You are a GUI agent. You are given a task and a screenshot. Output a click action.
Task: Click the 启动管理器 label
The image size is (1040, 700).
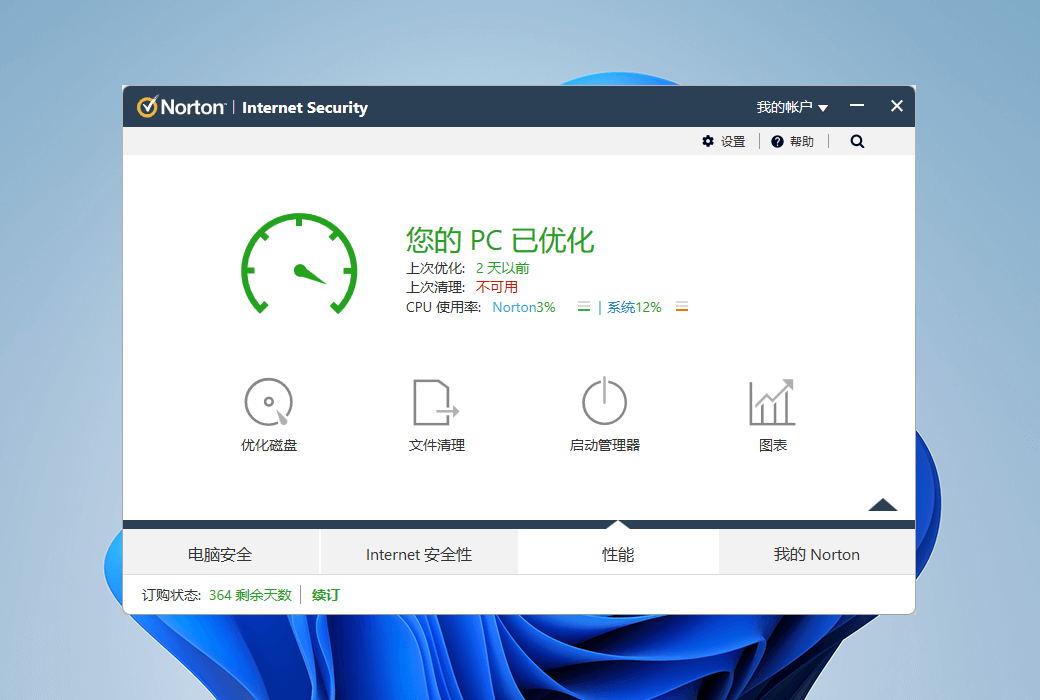(604, 445)
